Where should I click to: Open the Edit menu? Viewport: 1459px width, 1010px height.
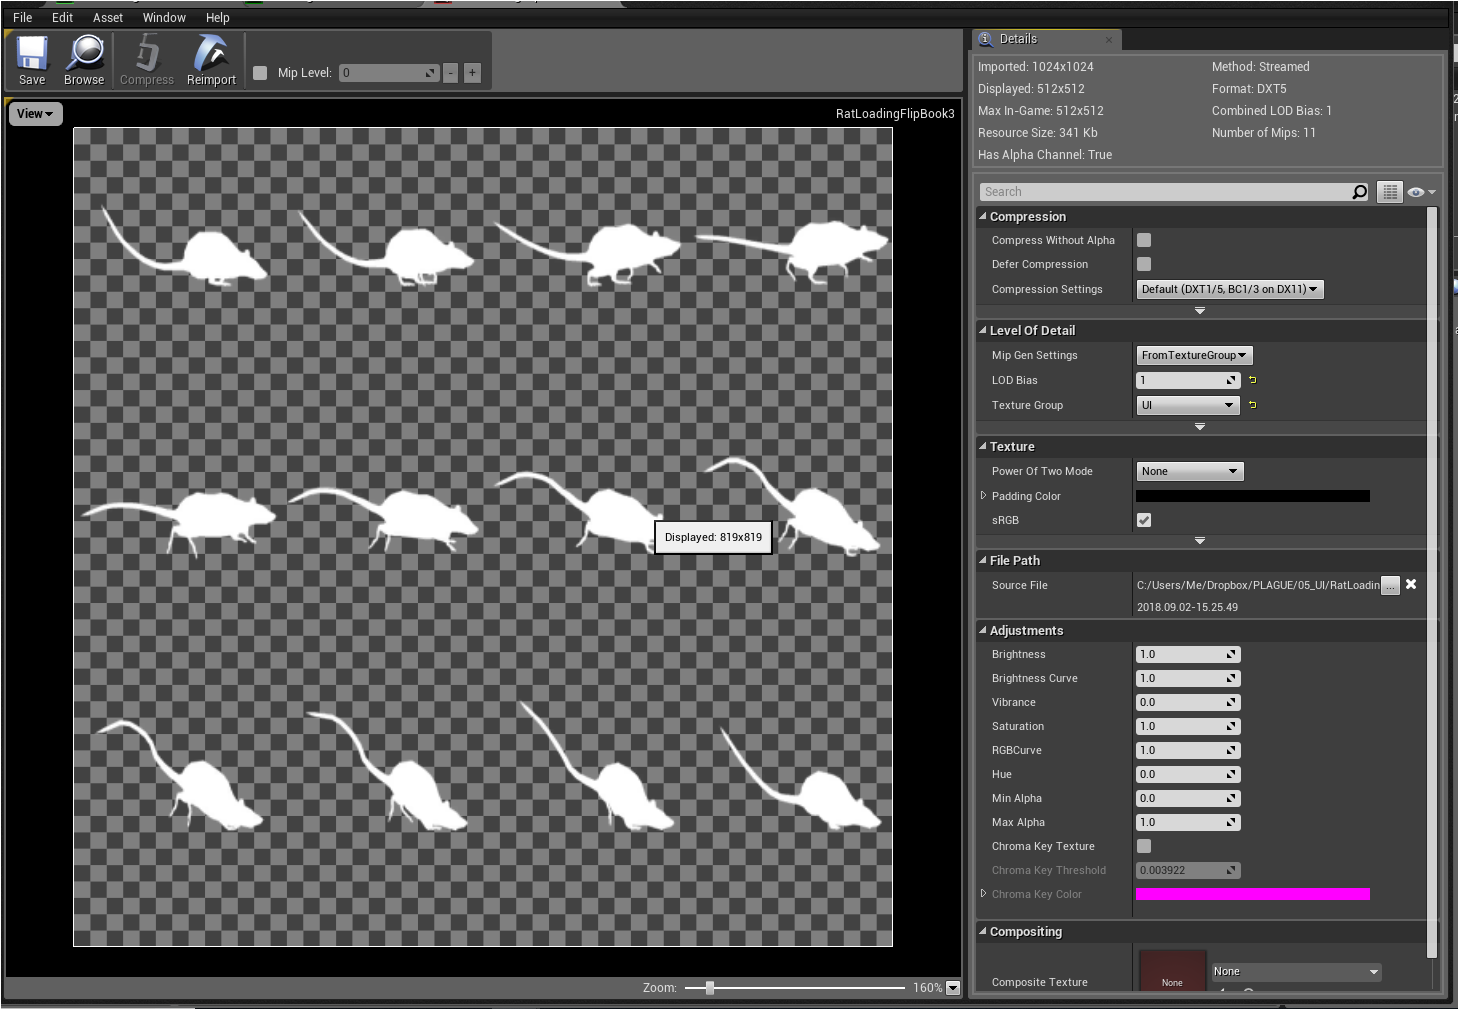tap(62, 17)
